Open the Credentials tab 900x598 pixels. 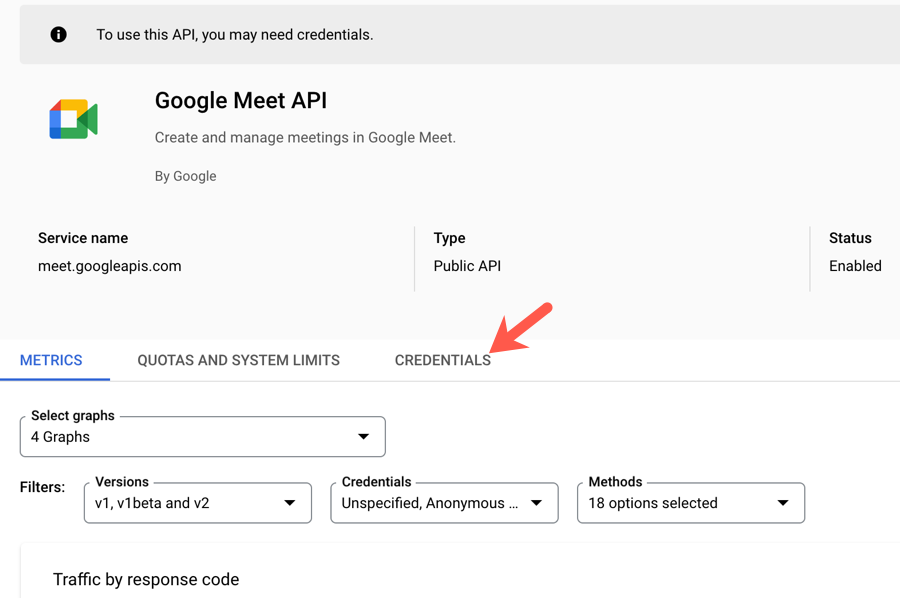point(443,360)
